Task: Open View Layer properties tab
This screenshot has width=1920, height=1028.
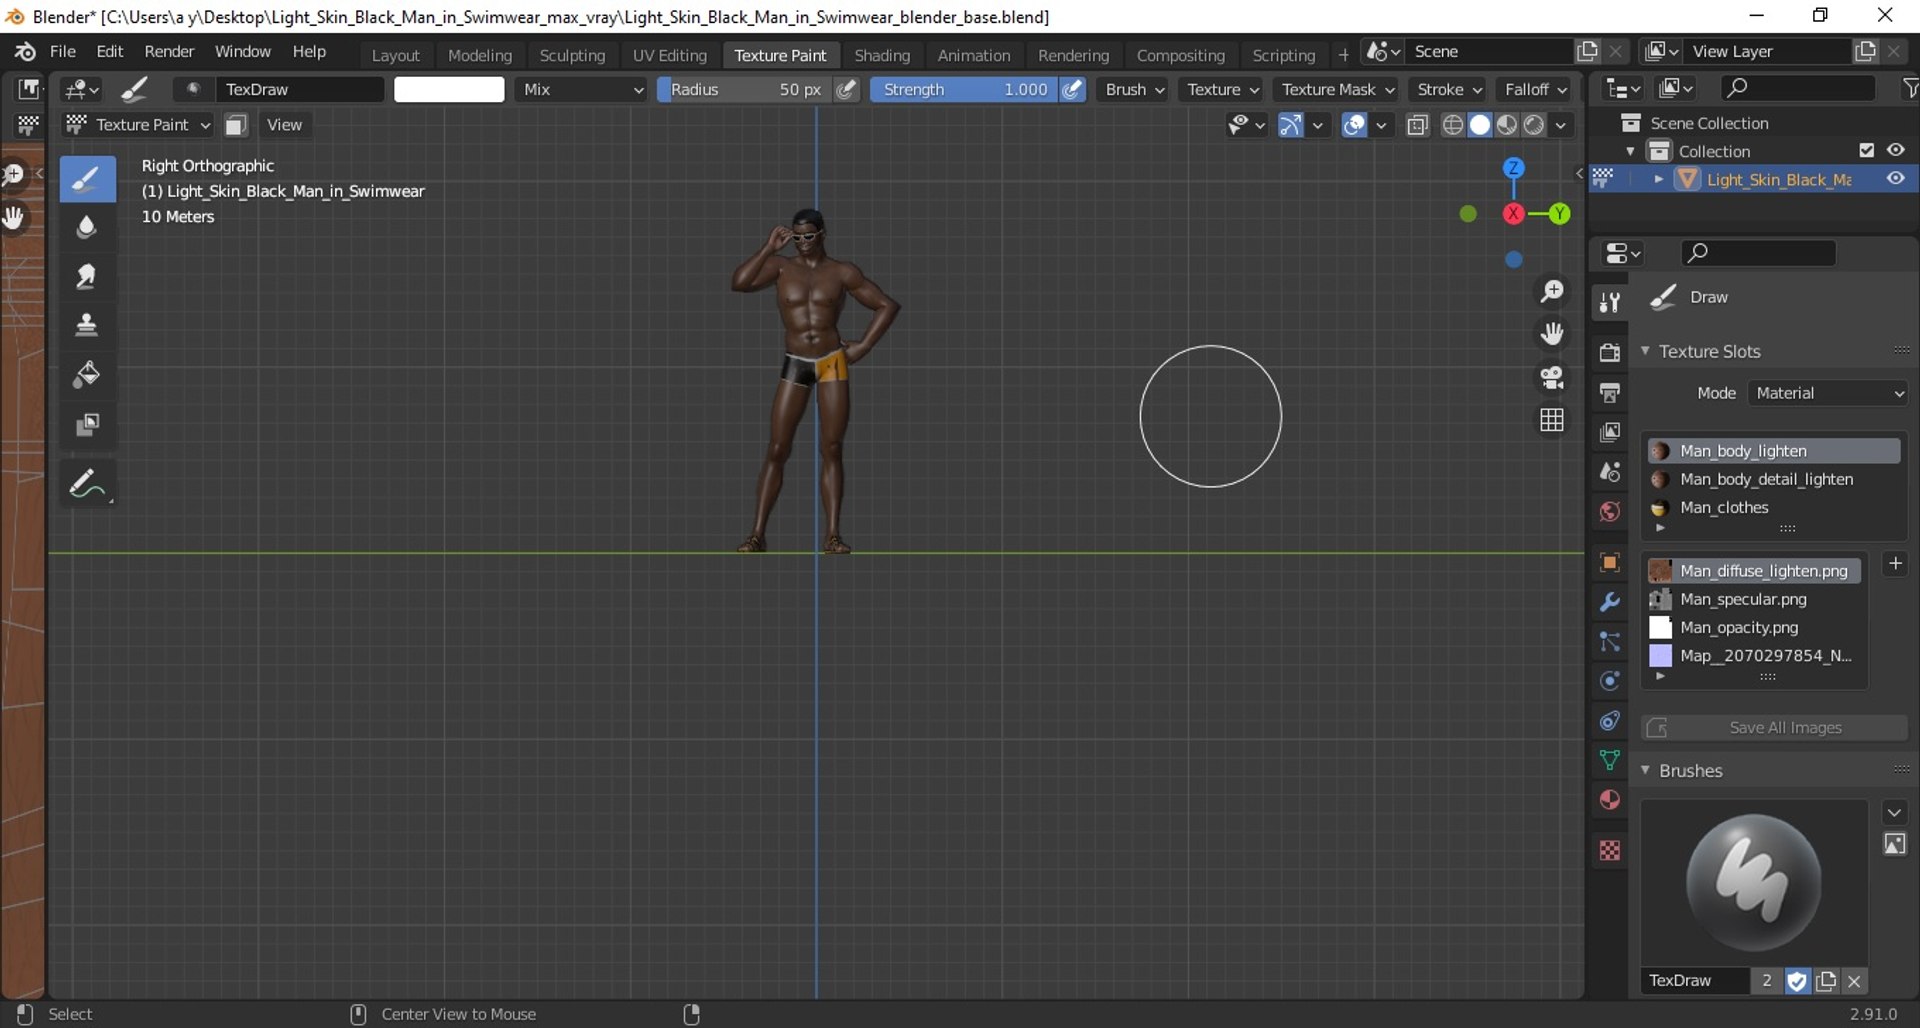Action: pos(1610,432)
